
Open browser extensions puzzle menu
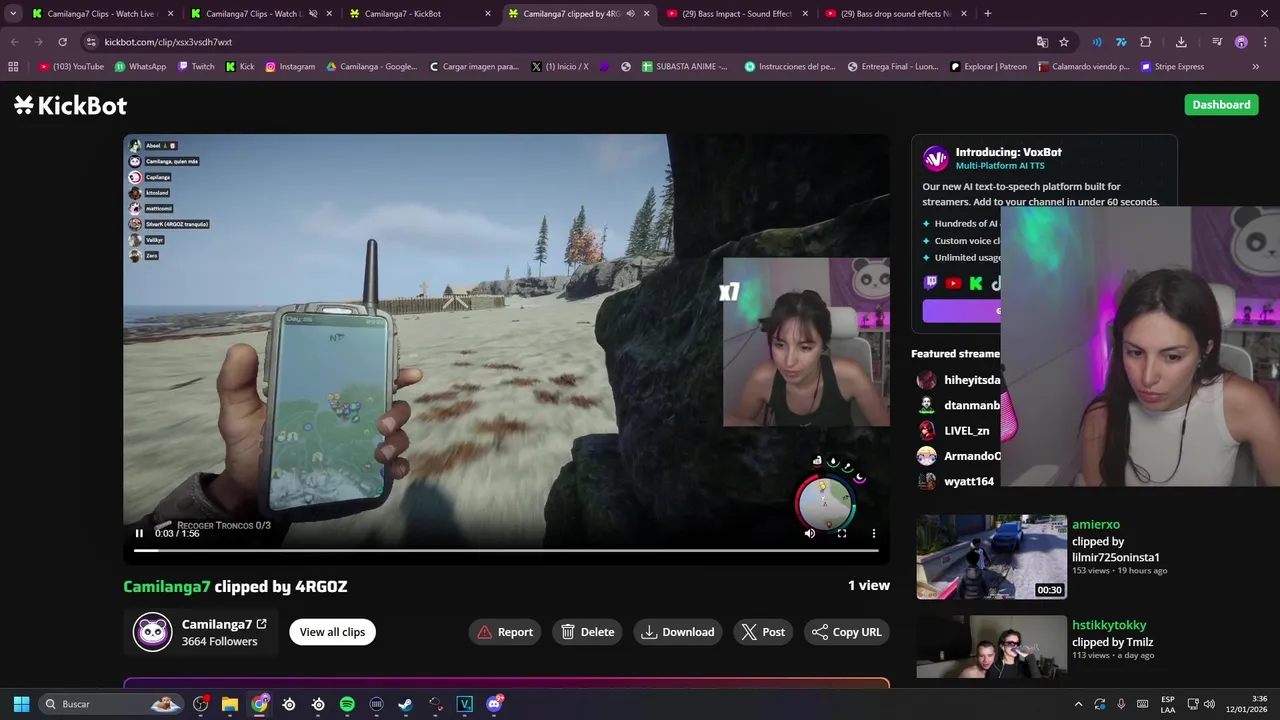(x=1146, y=42)
